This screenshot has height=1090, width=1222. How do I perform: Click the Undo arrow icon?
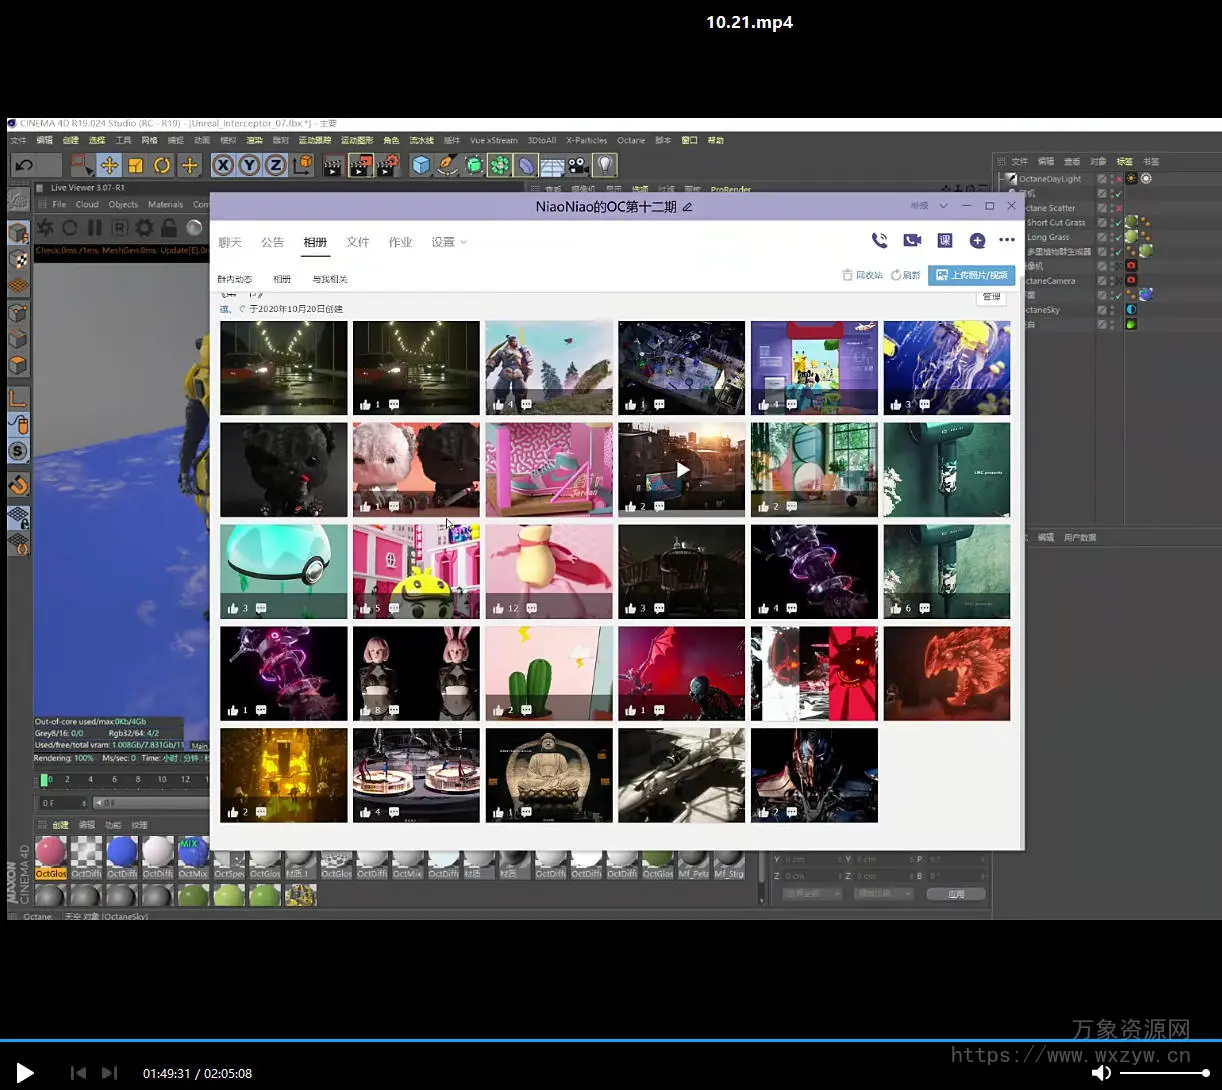pos(25,165)
